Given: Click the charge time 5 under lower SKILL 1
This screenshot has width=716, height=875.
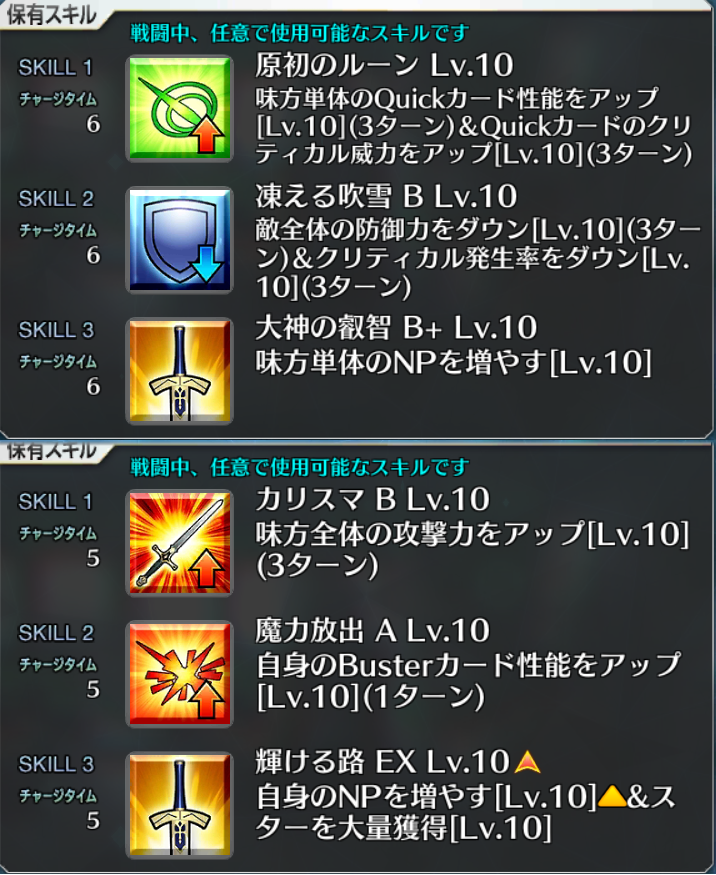Looking at the screenshot, I should point(93,558).
